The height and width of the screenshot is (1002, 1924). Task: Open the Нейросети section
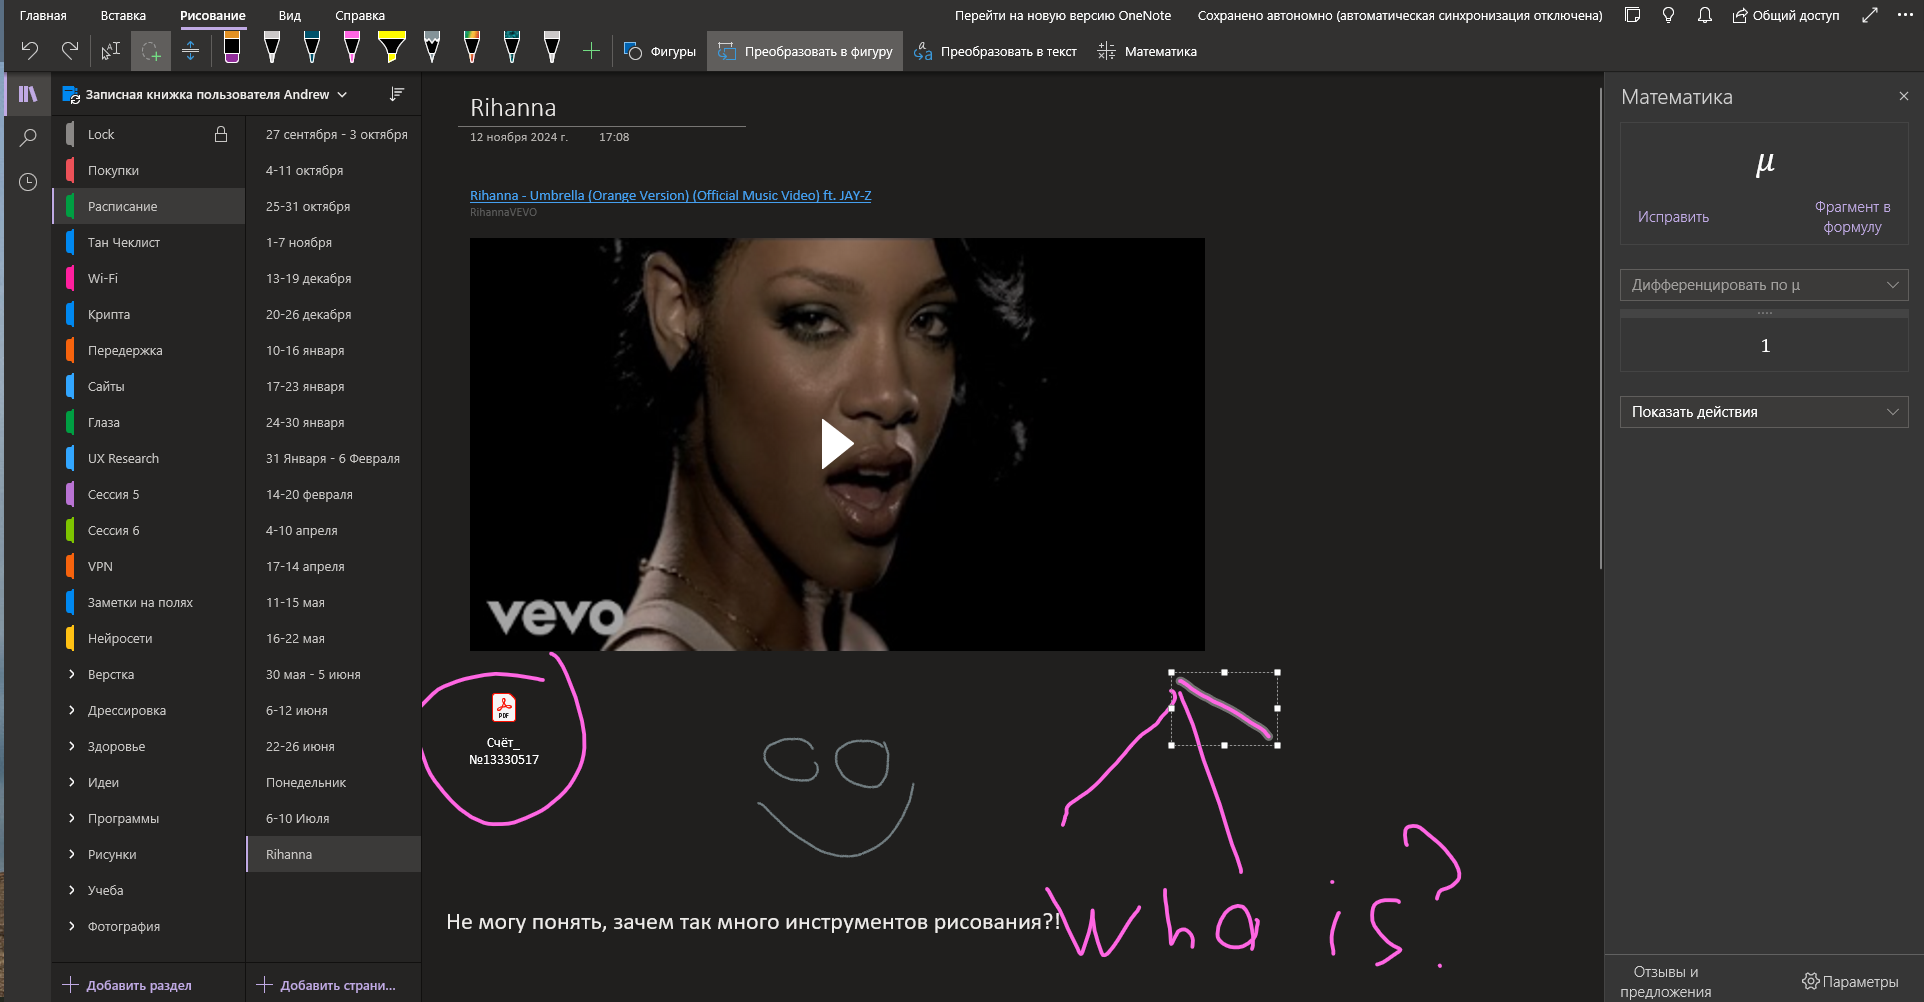coord(149,638)
